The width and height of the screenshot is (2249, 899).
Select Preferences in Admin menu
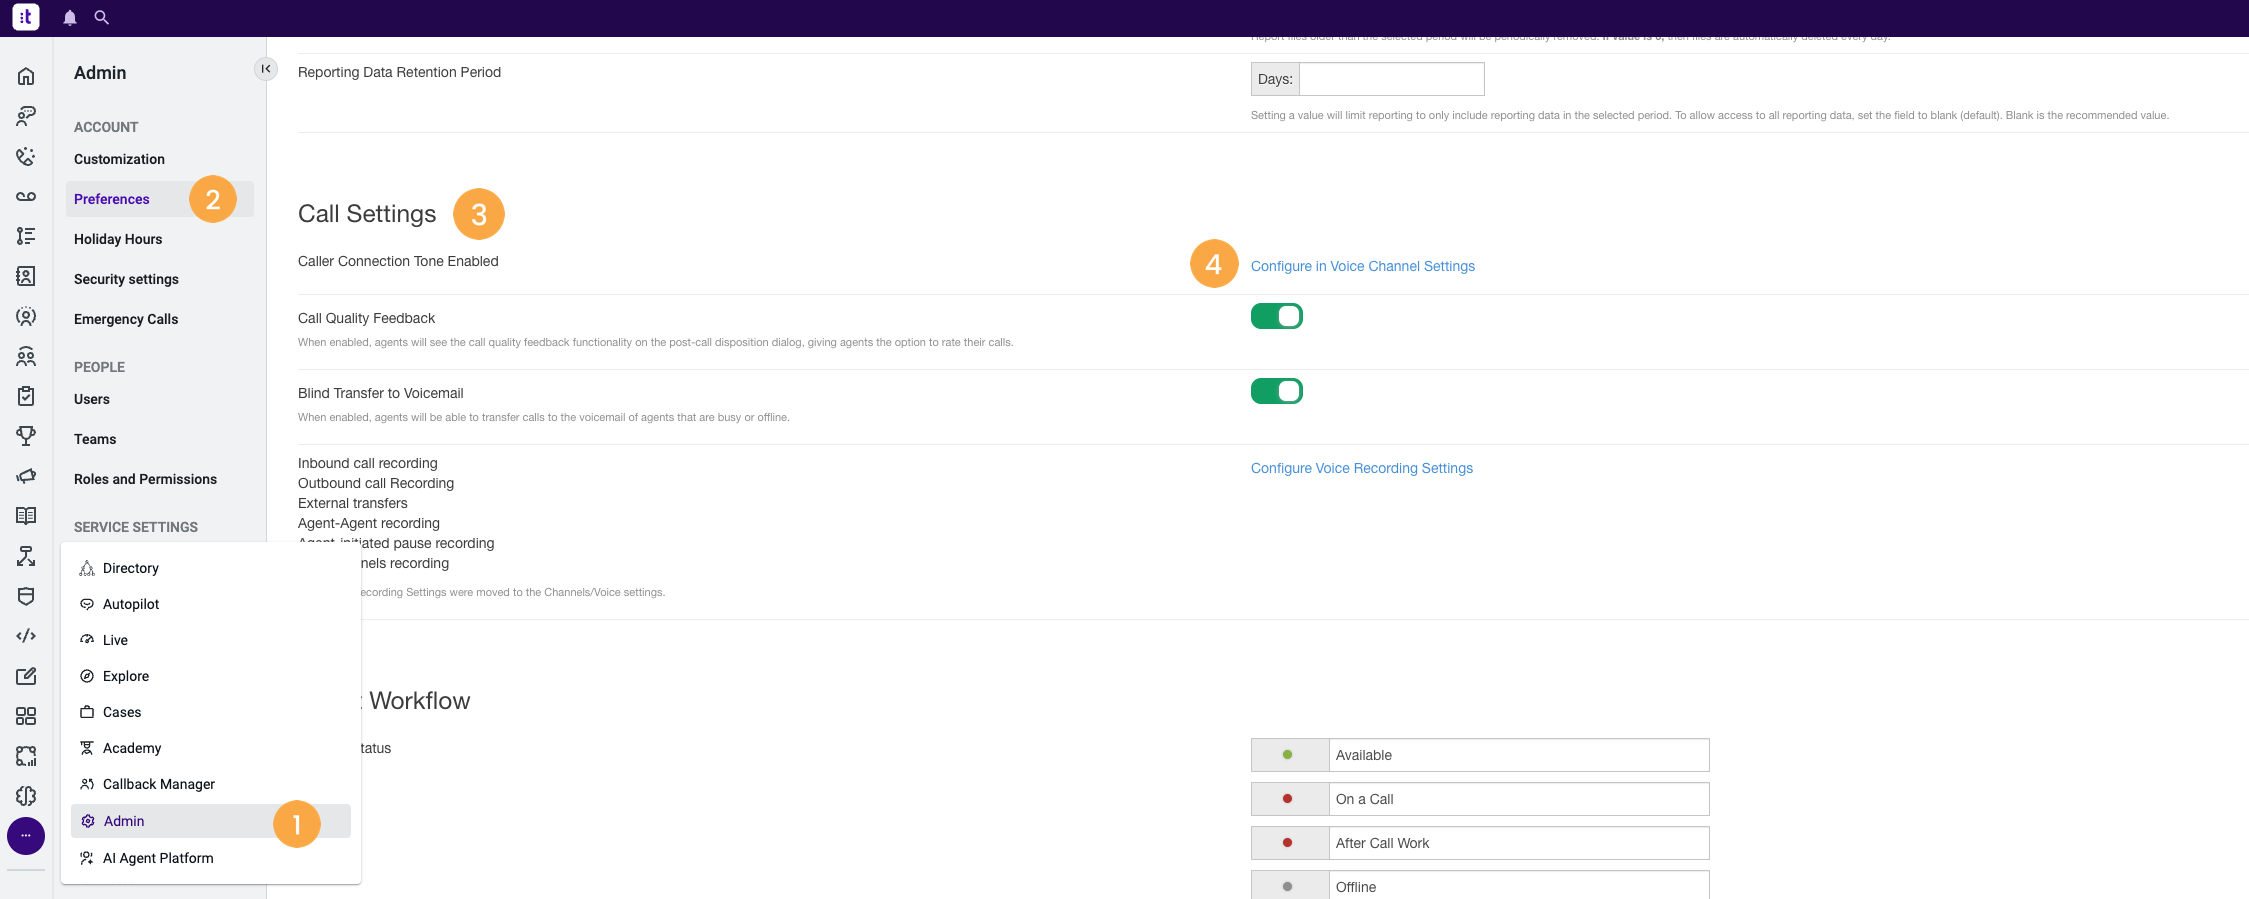[160, 199]
